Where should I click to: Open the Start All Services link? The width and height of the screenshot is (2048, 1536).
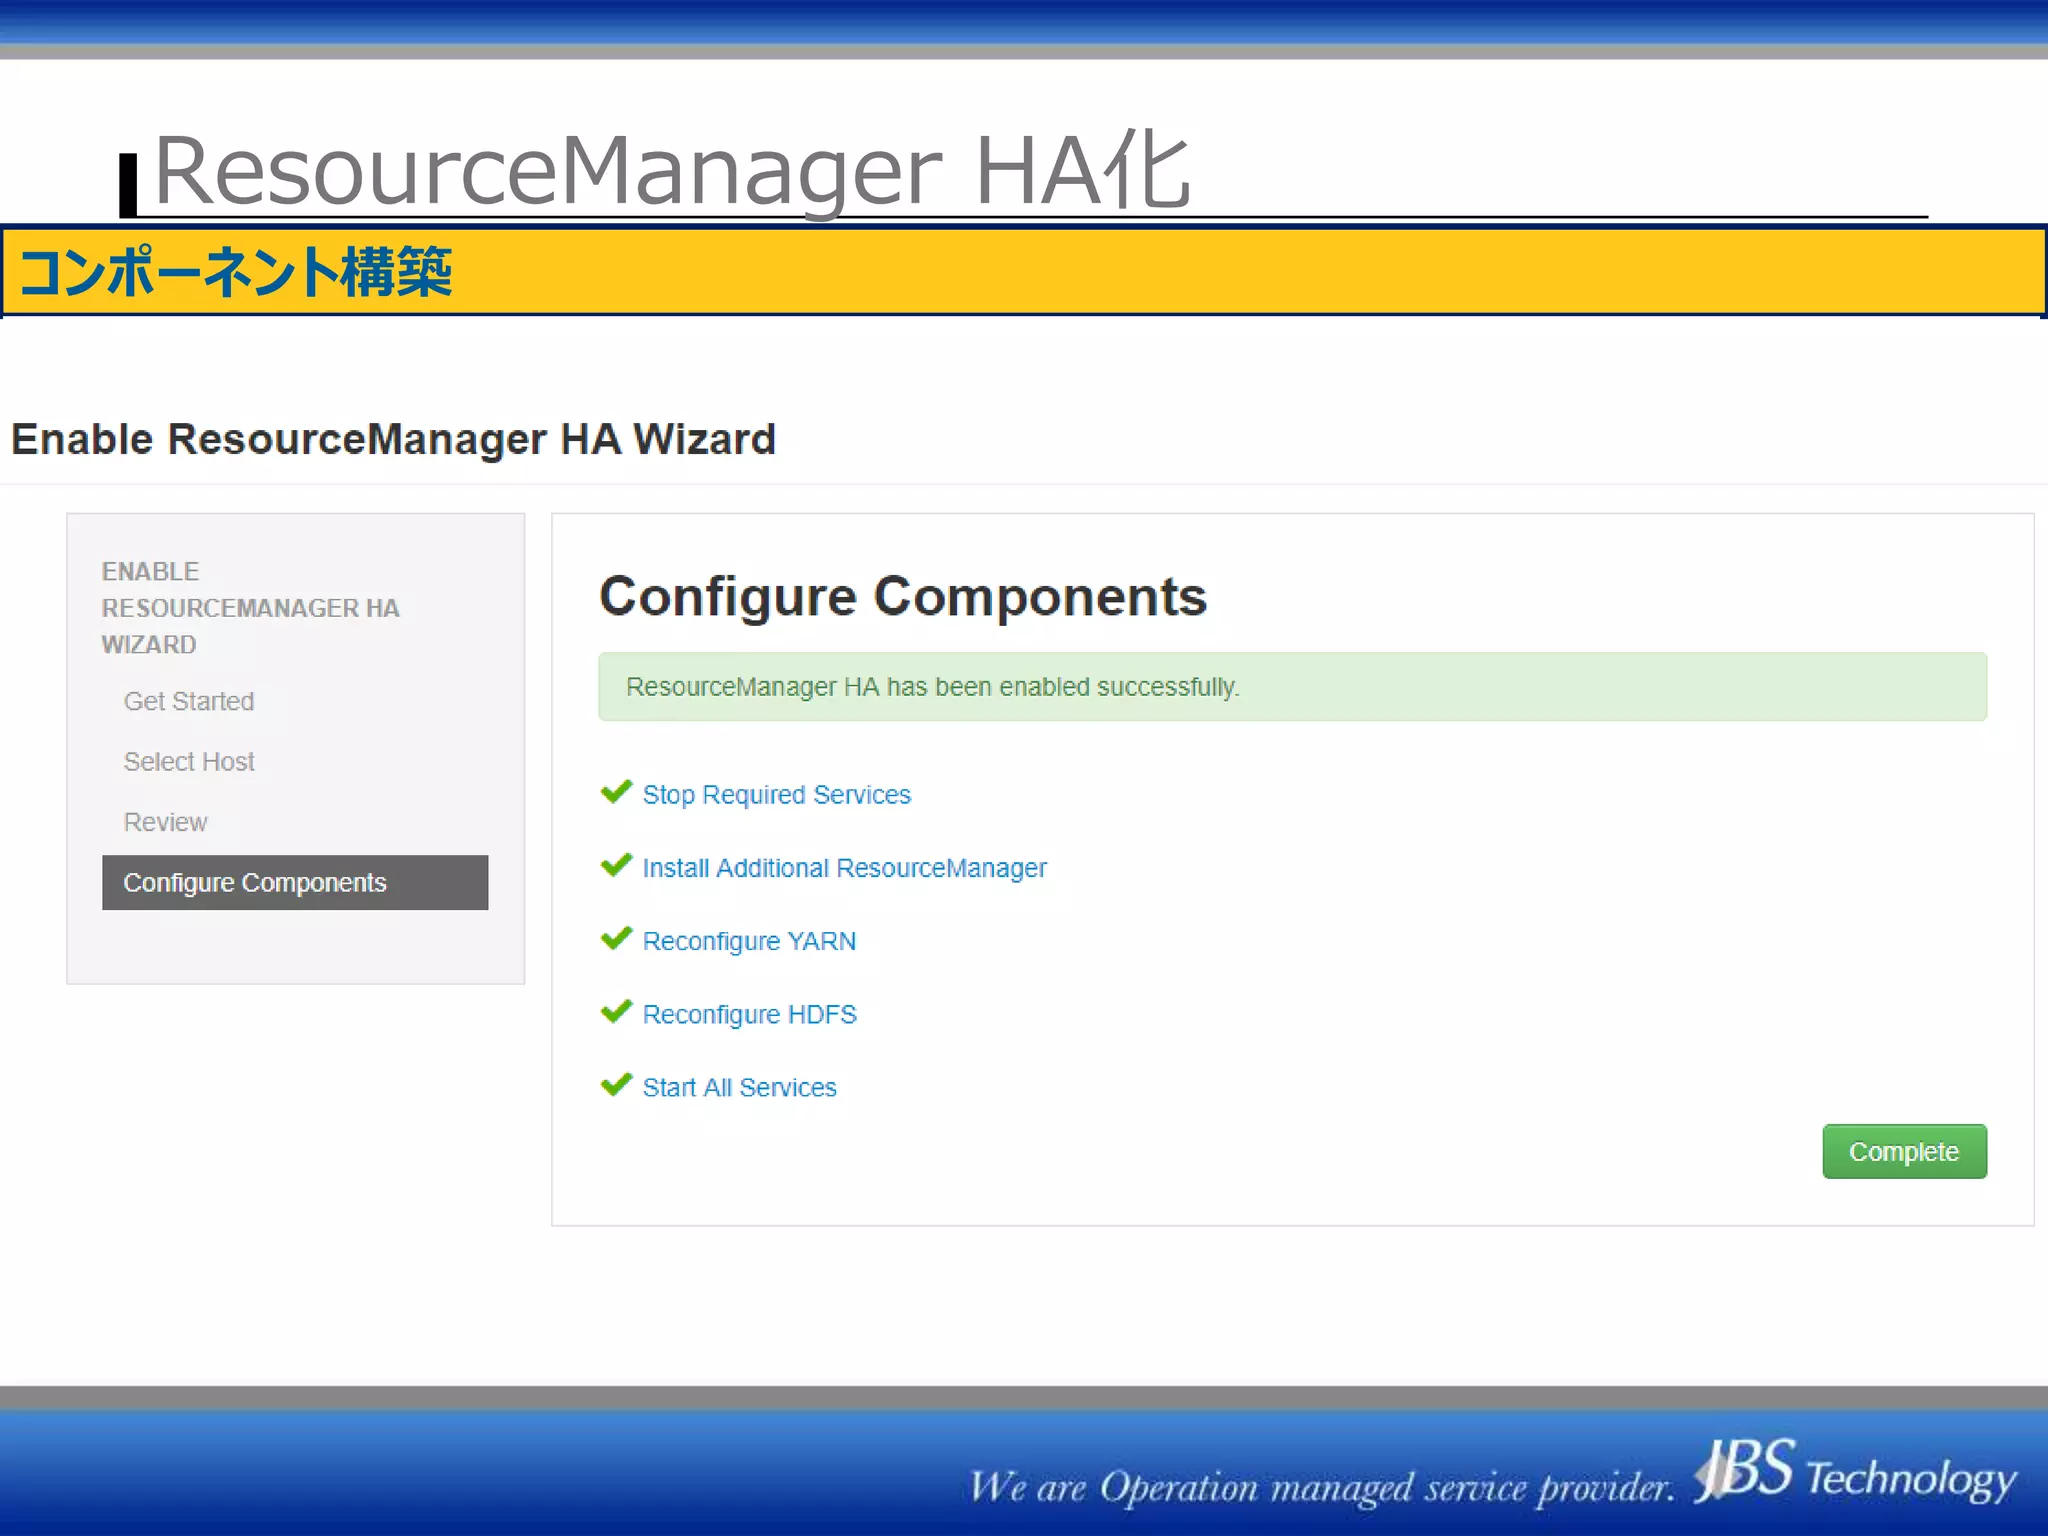point(739,1087)
